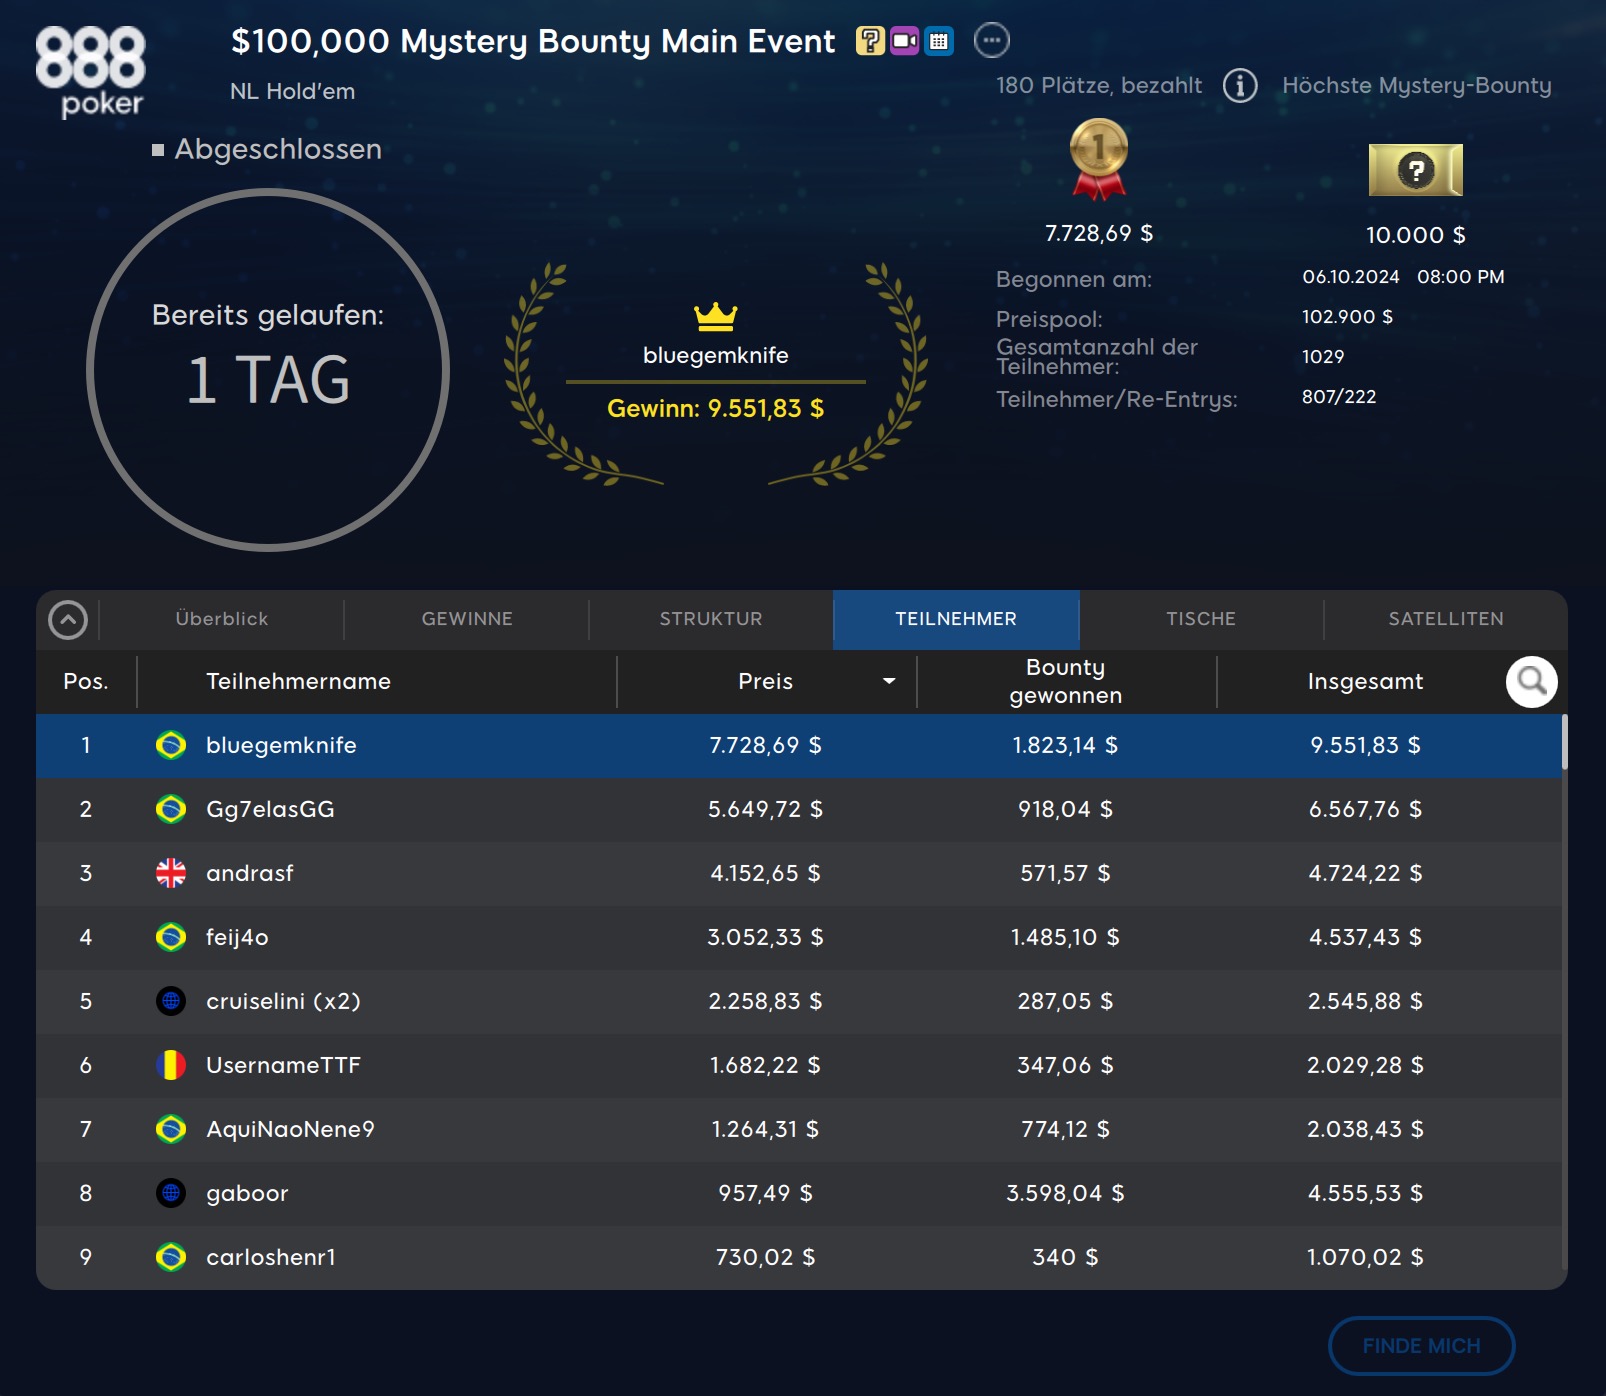Sort by the Insgesamt column header
Image resolution: width=1606 pixels, height=1396 pixels.
pyautogui.click(x=1364, y=682)
